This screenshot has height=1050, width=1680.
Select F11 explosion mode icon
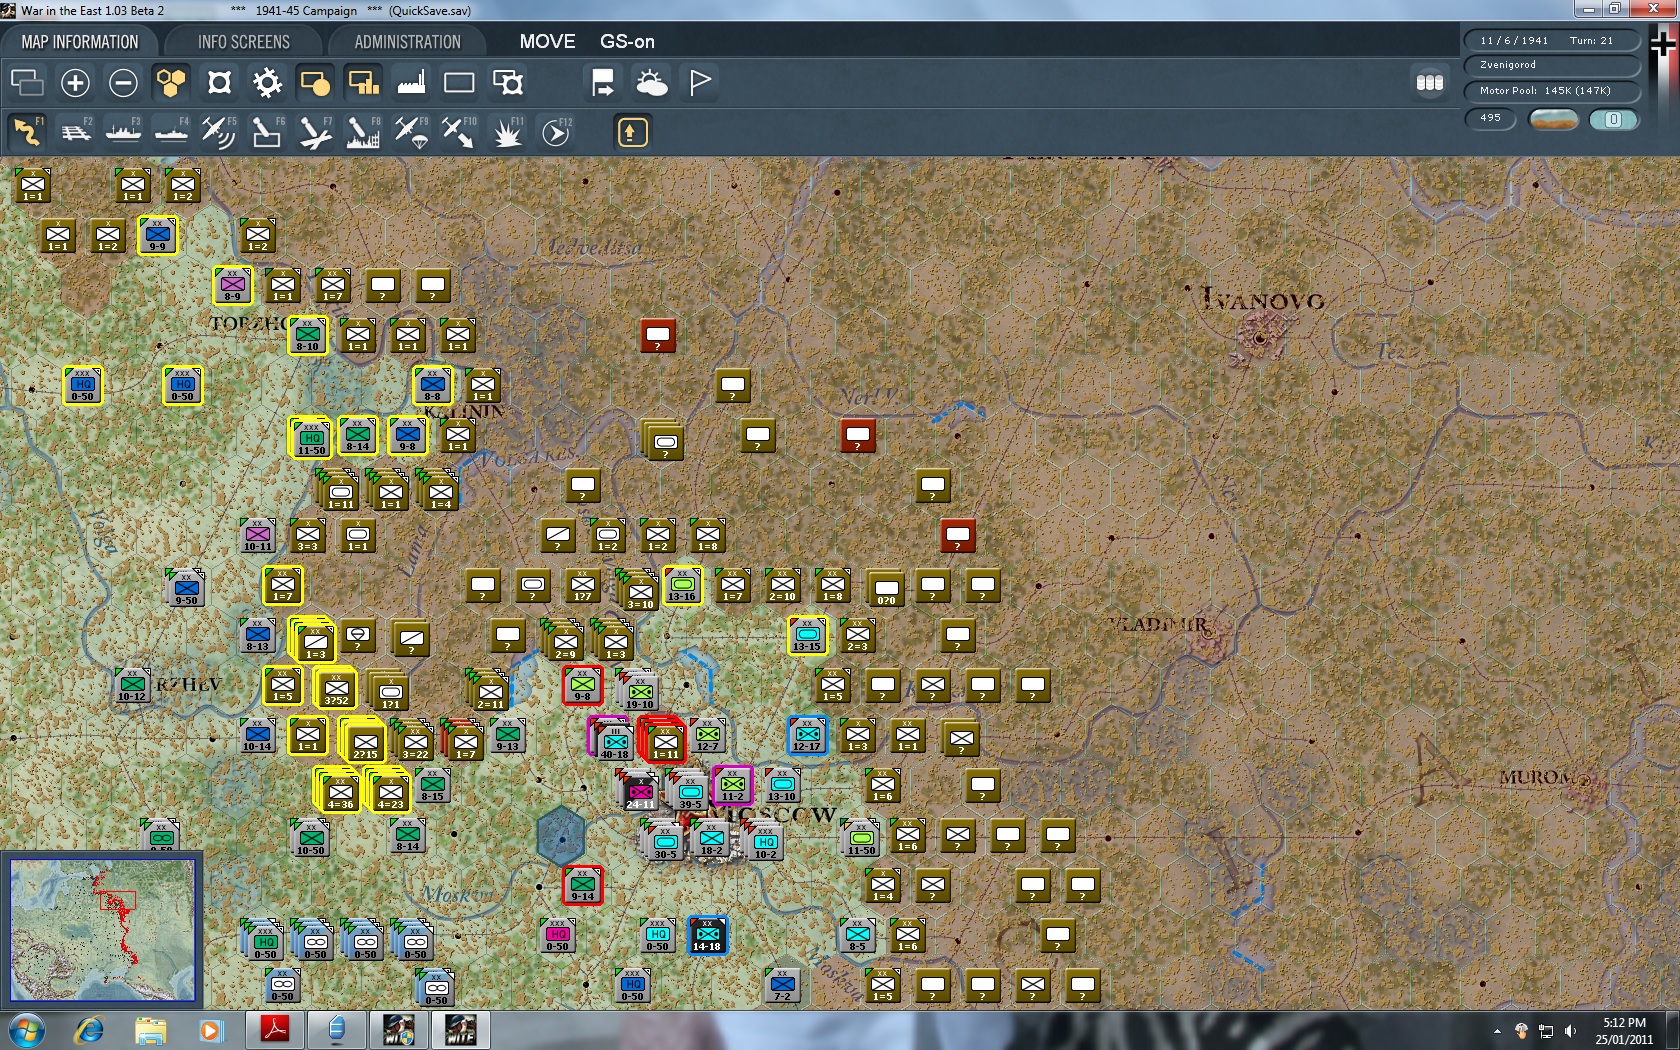(508, 132)
